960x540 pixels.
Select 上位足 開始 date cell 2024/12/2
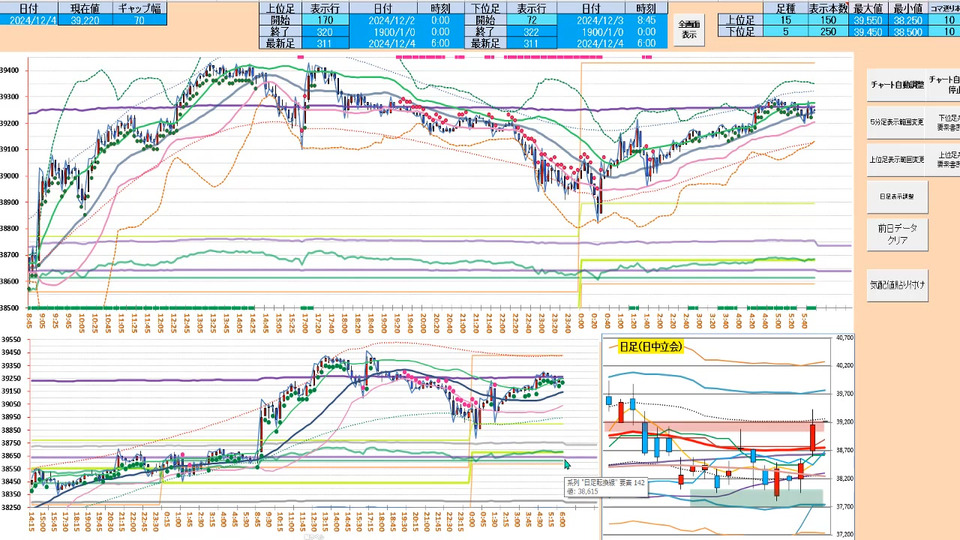click(x=383, y=20)
